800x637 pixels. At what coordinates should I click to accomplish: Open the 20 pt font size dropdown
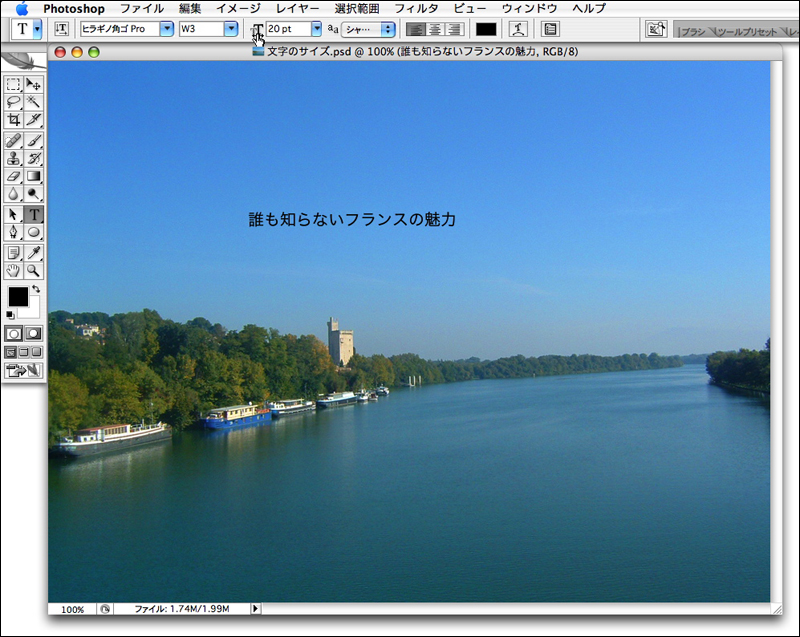point(317,29)
